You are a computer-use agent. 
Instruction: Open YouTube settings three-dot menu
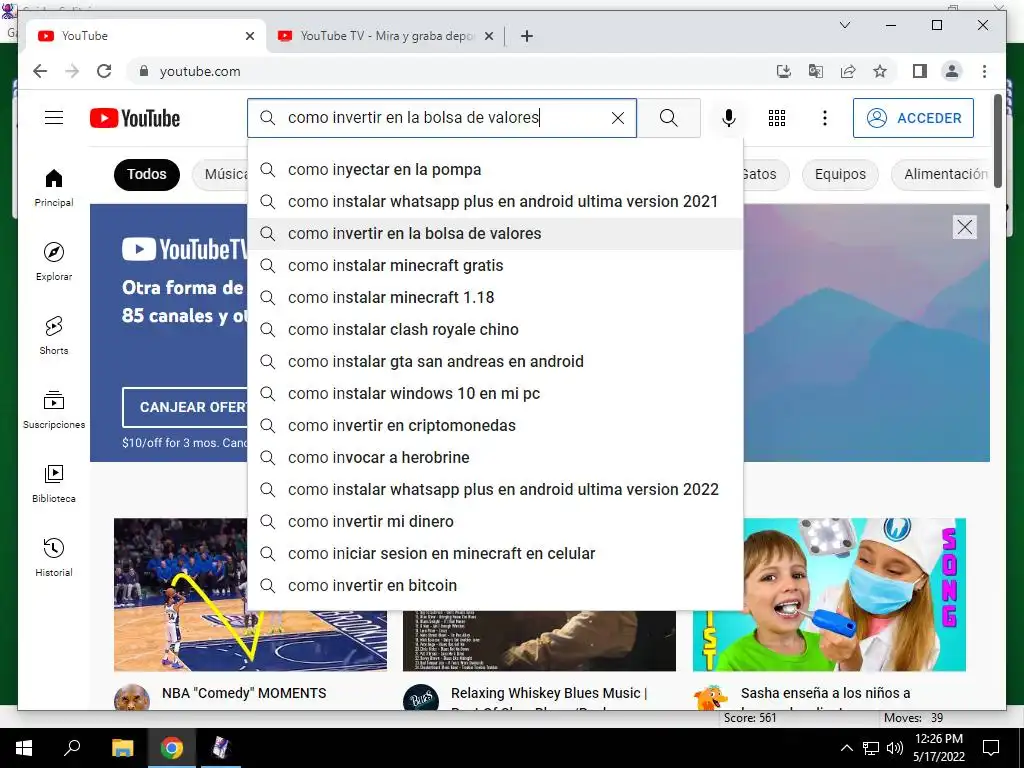tap(825, 118)
